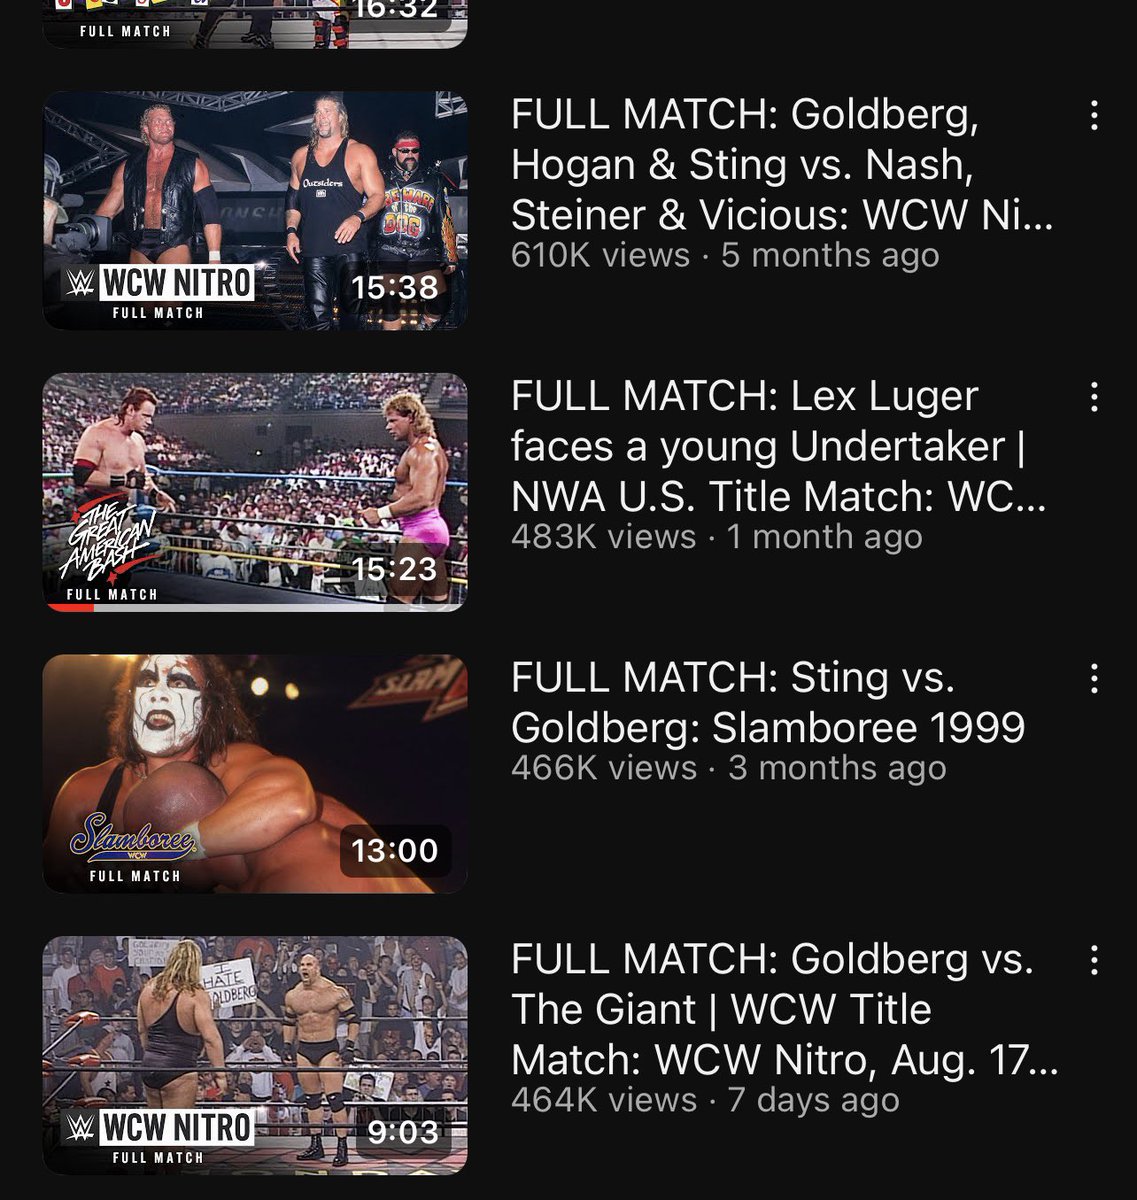Tap the WCW NITRO logo on the 15:38 thumbnail

click(158, 284)
